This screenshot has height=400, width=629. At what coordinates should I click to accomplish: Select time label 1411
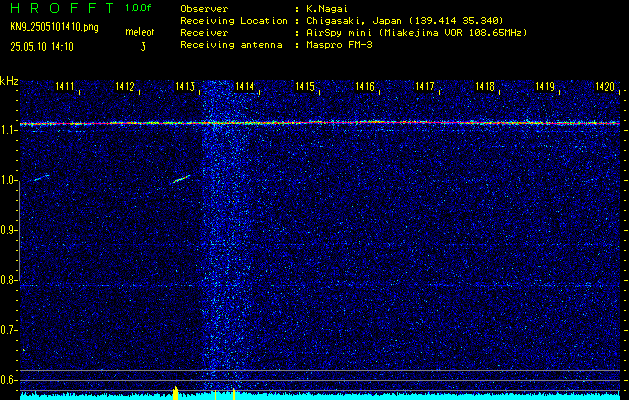click(65, 86)
